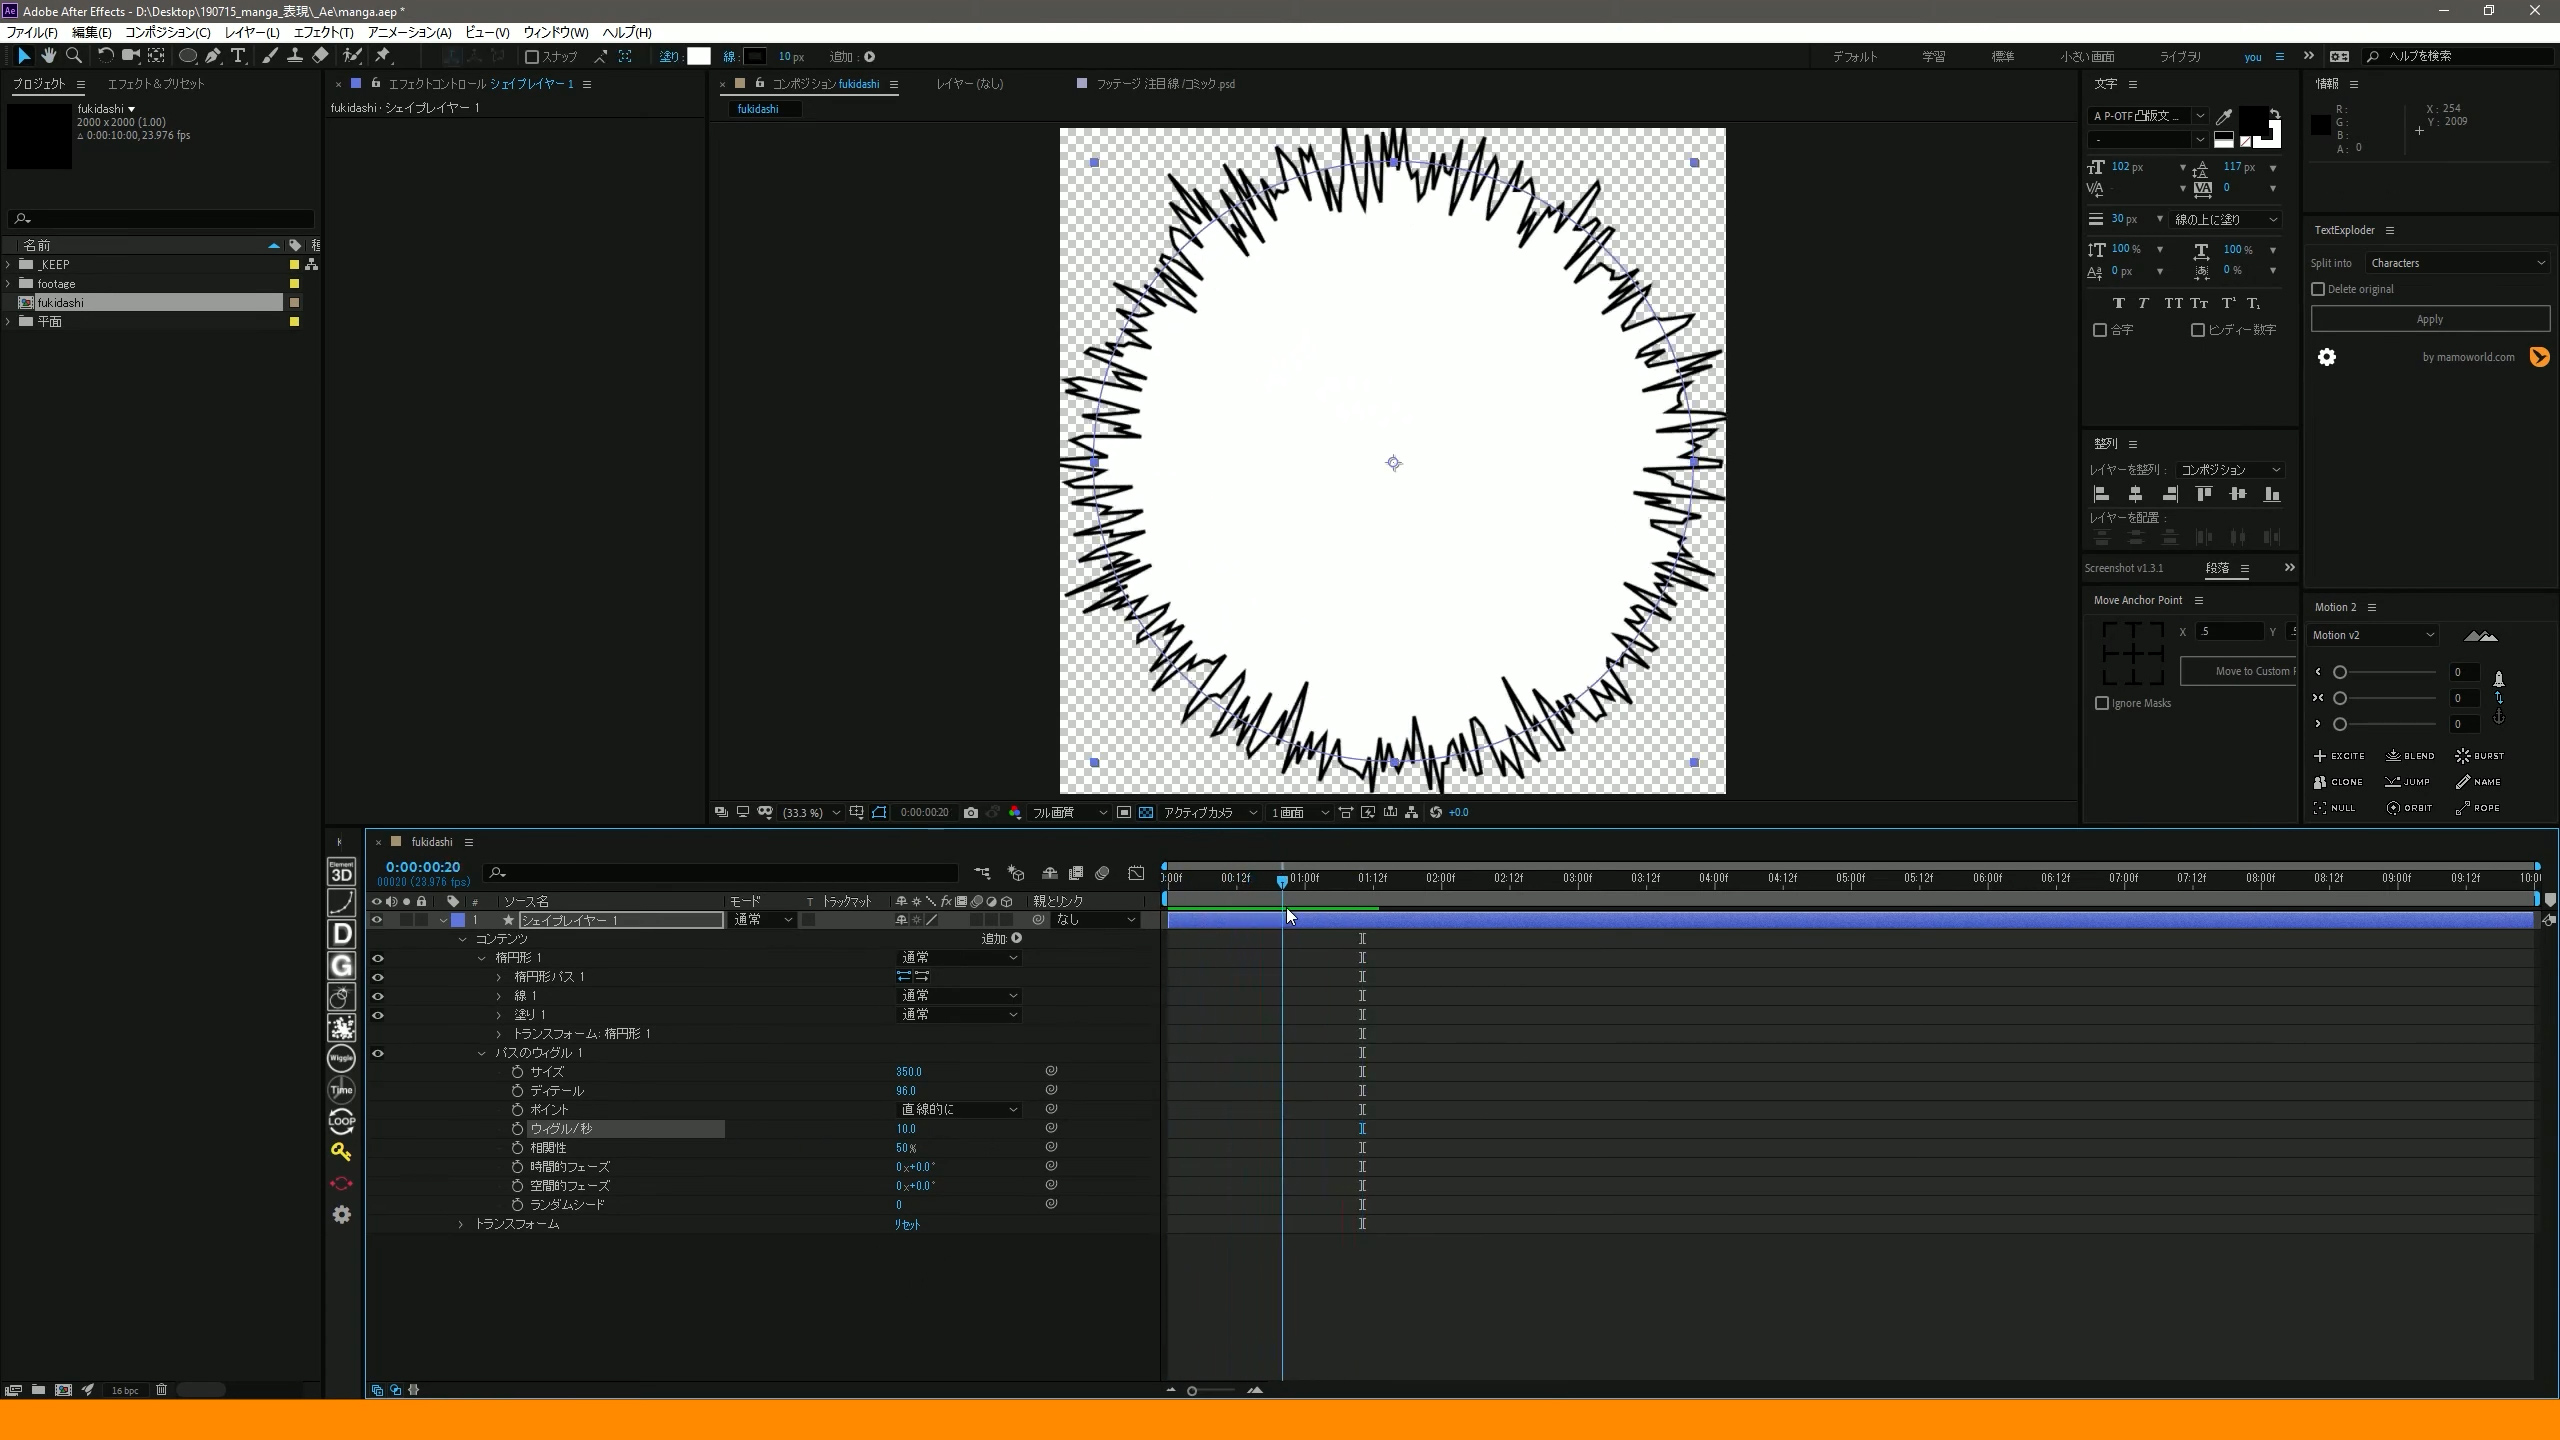Click the TextExploder settings gear icon
This screenshot has height=1440, width=2560.
click(2327, 357)
